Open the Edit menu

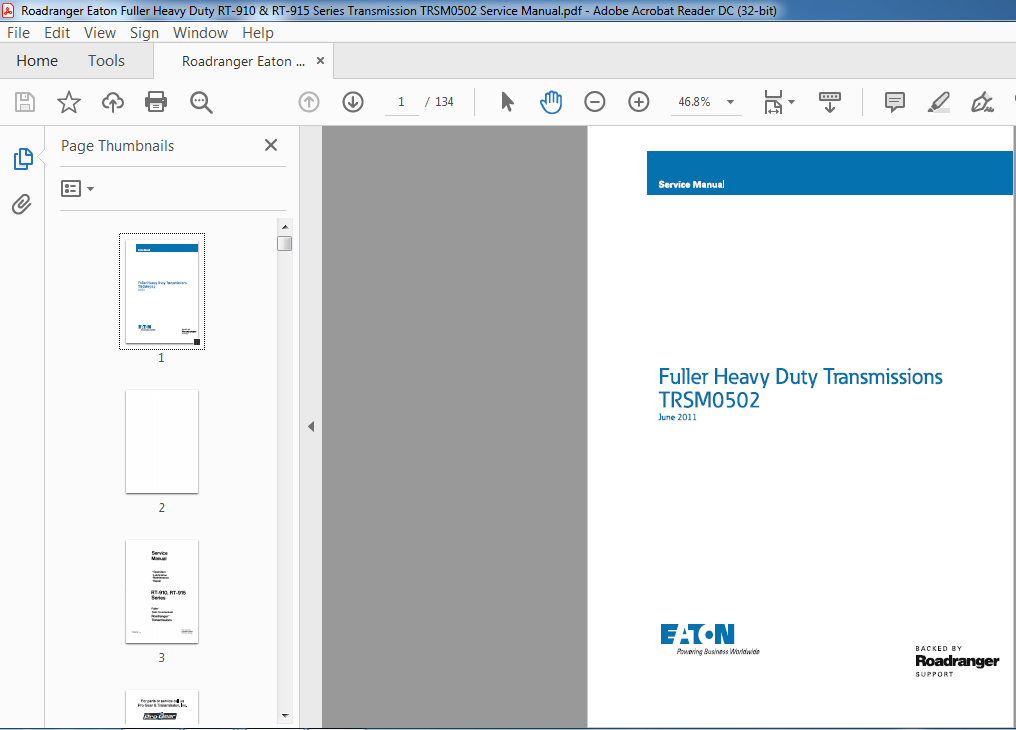pyautogui.click(x=57, y=32)
